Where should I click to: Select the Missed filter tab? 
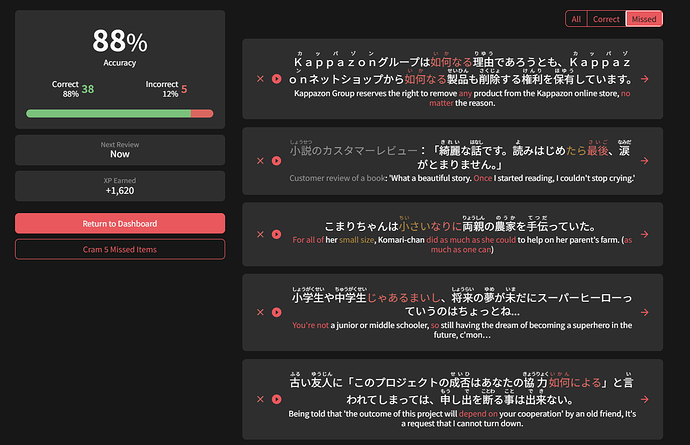click(644, 19)
